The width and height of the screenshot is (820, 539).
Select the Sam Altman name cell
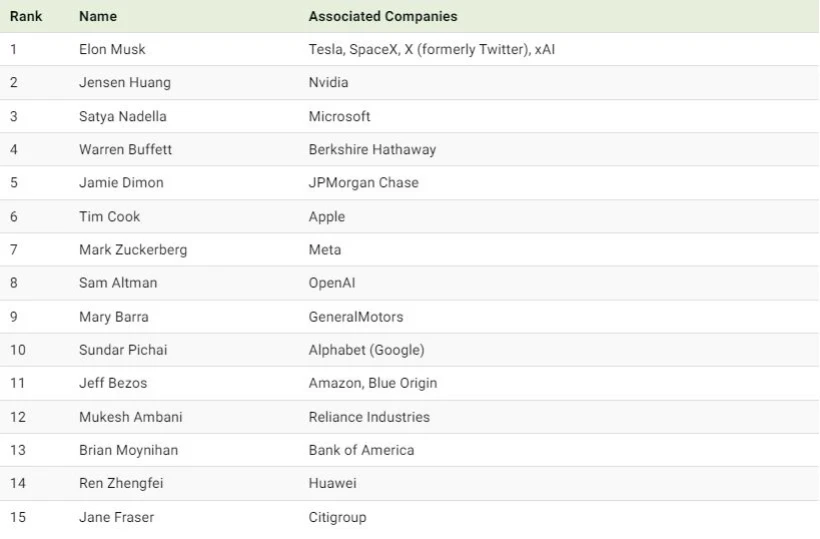point(118,283)
